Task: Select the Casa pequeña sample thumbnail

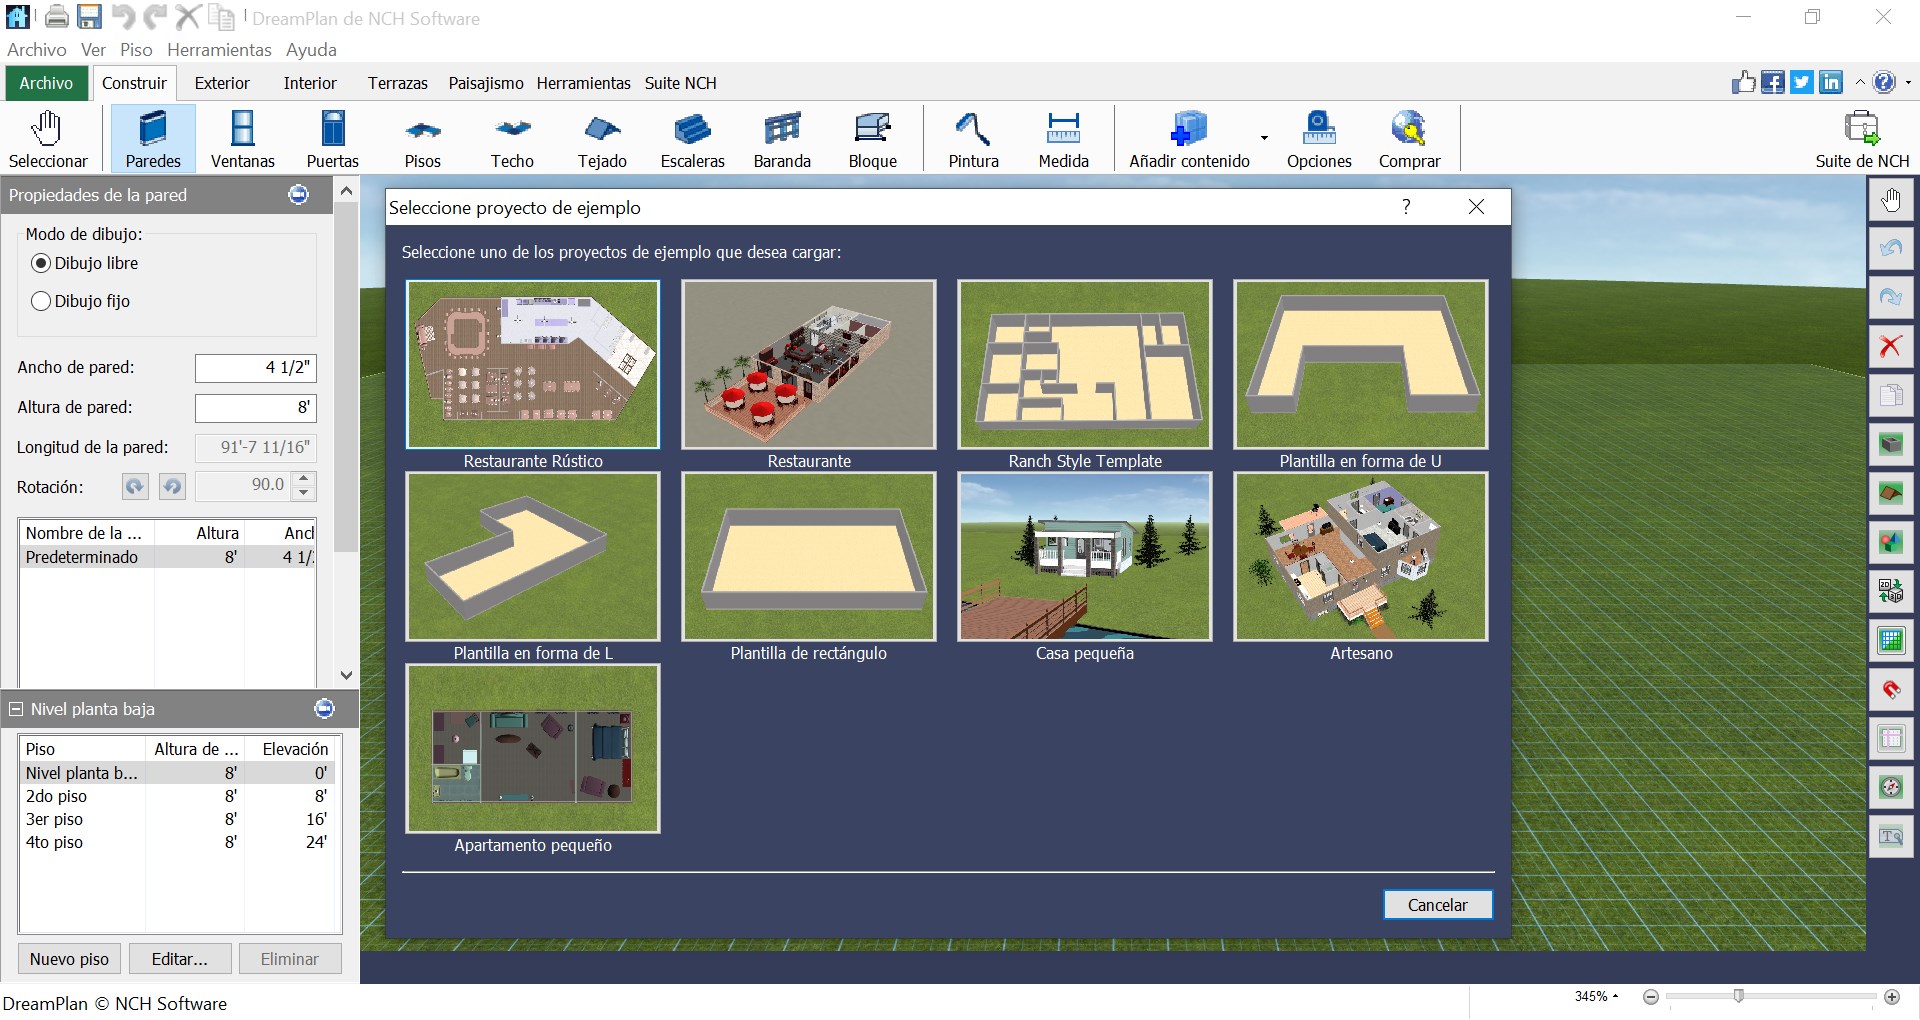Action: coord(1085,556)
